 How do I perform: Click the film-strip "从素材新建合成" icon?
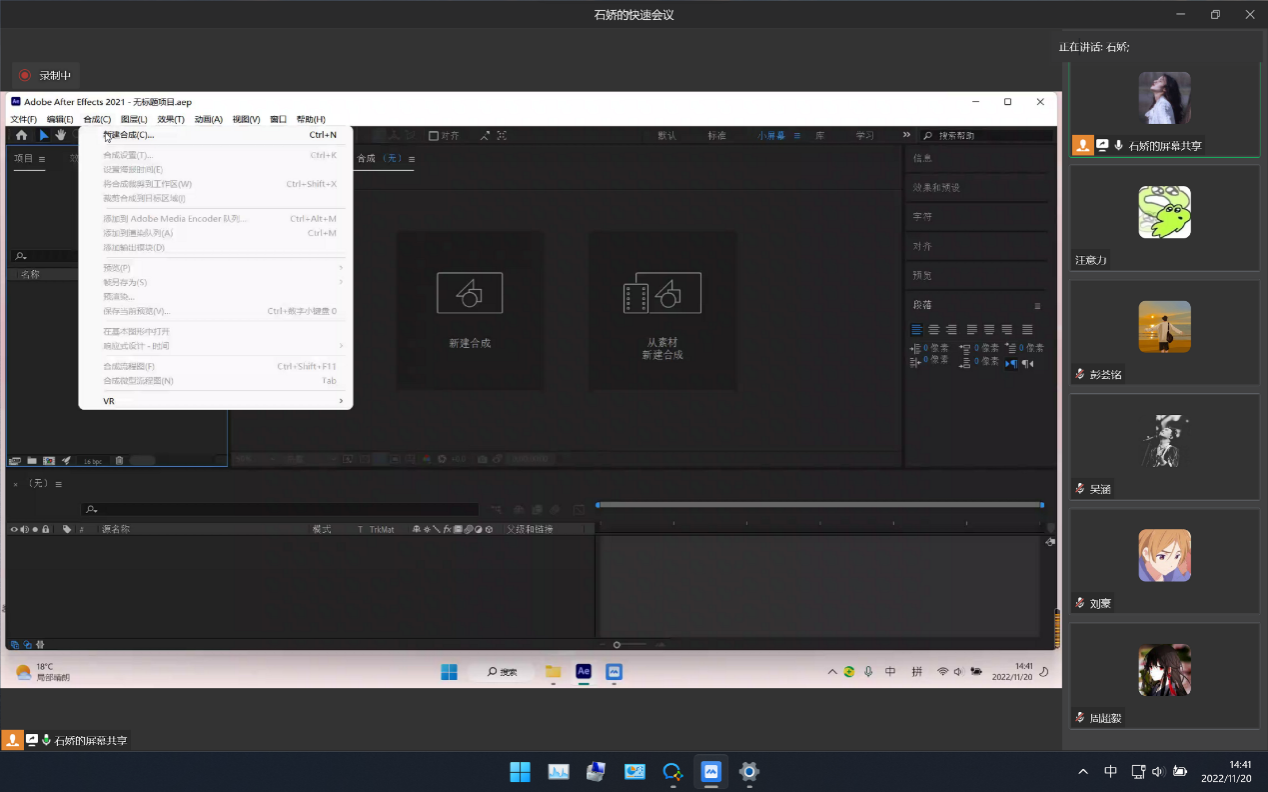coord(662,293)
